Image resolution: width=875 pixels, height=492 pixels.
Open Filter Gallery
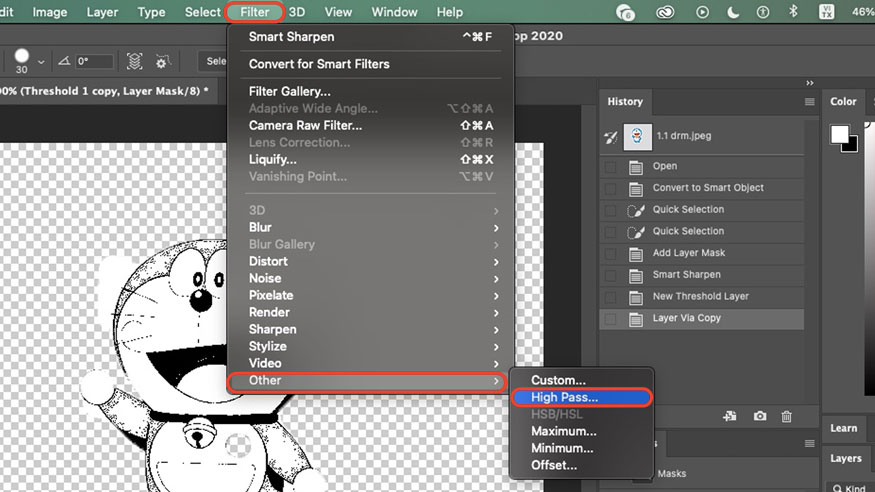[371, 91]
